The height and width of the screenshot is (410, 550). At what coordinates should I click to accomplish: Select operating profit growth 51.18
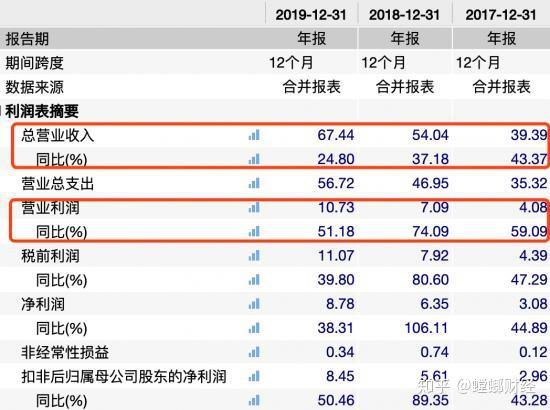(x=336, y=231)
